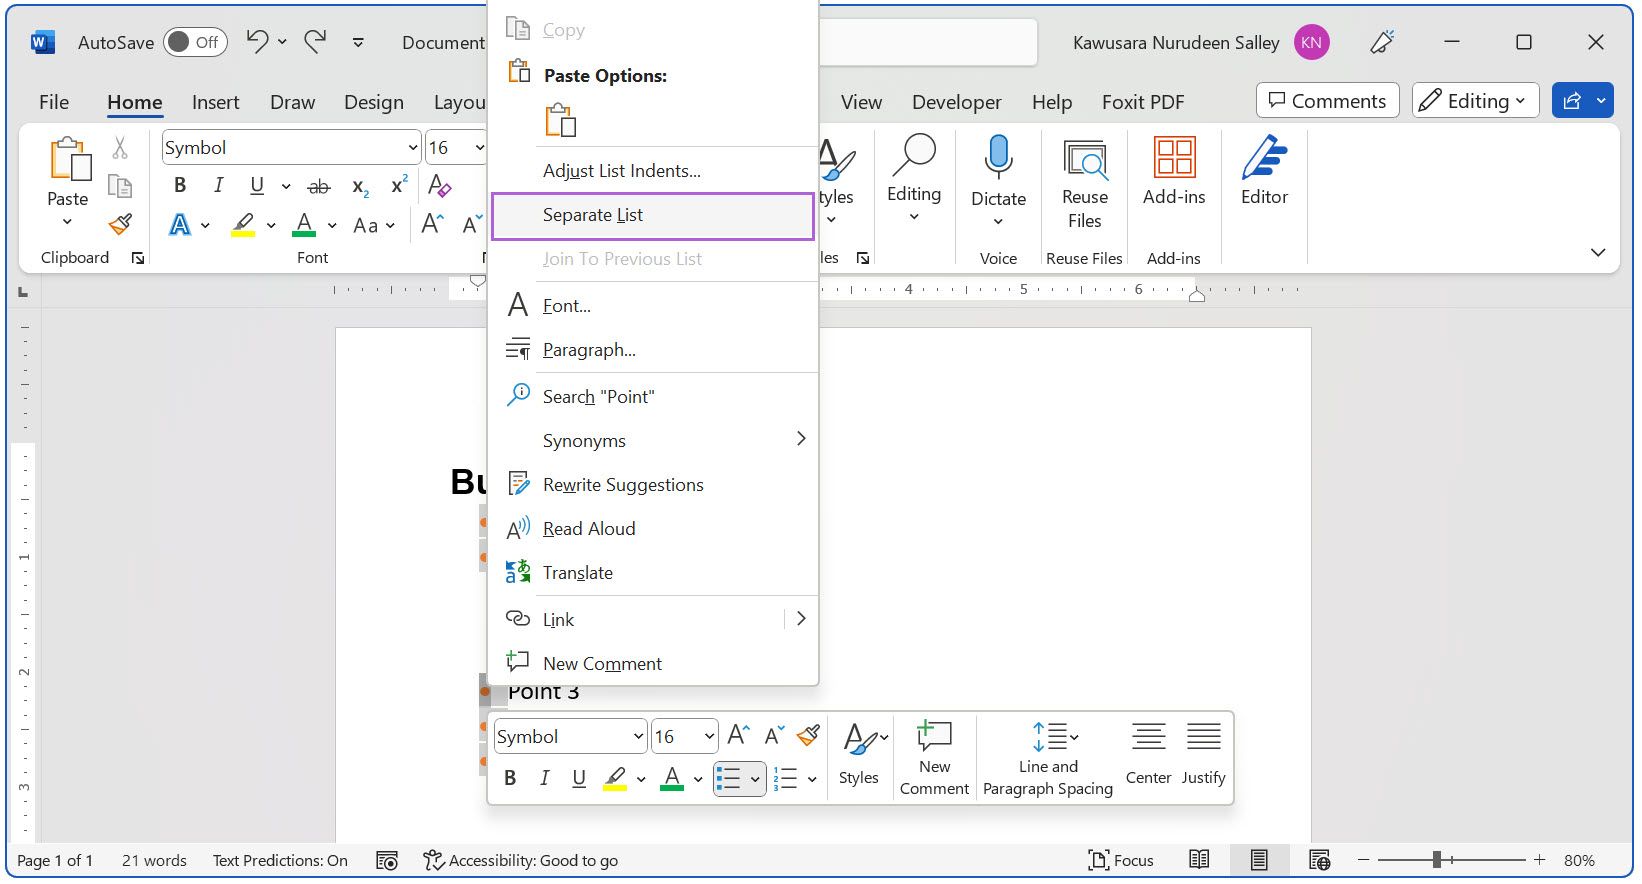The image size is (1642, 884).
Task: Open the ribbon font size dropdown
Action: [479, 148]
